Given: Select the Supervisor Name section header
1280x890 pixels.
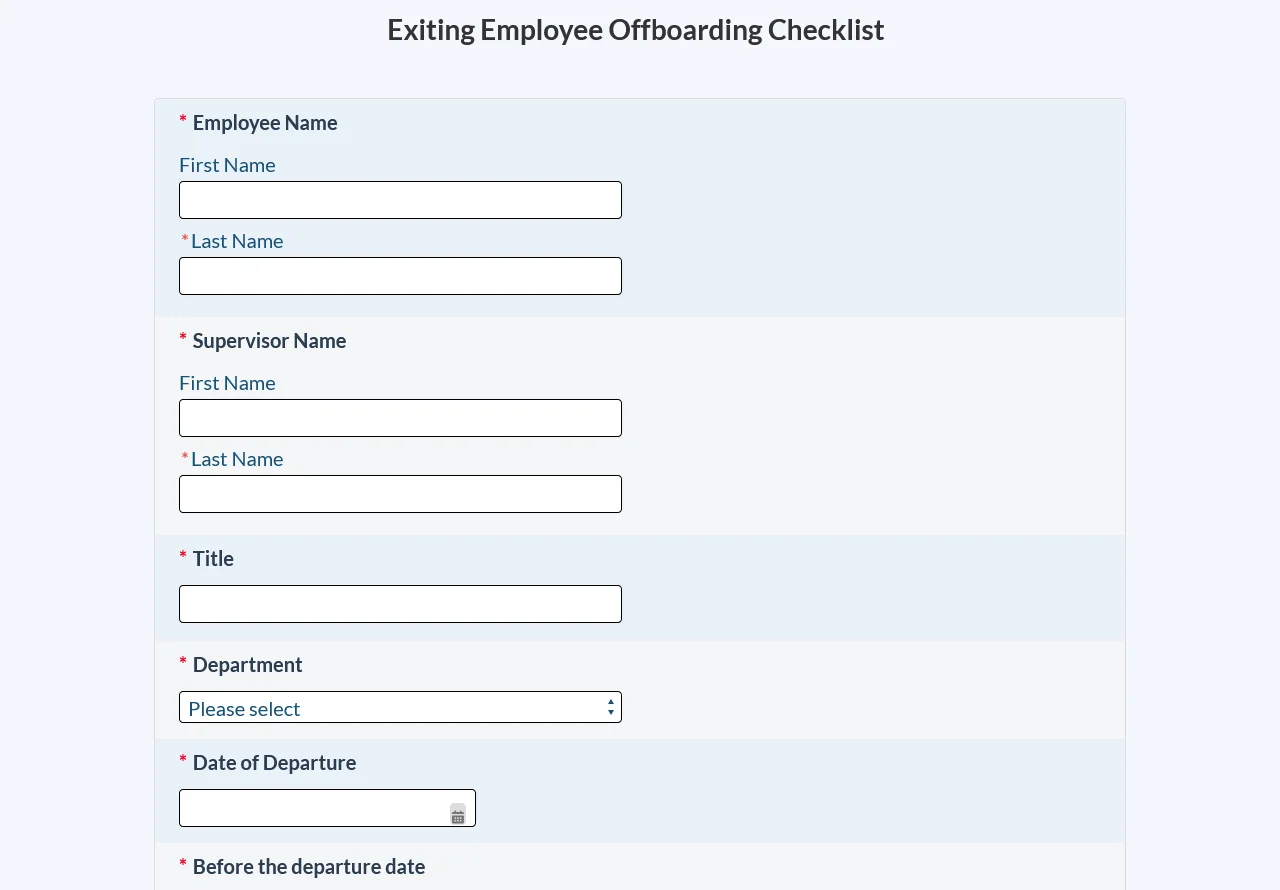Looking at the screenshot, I should coord(268,340).
